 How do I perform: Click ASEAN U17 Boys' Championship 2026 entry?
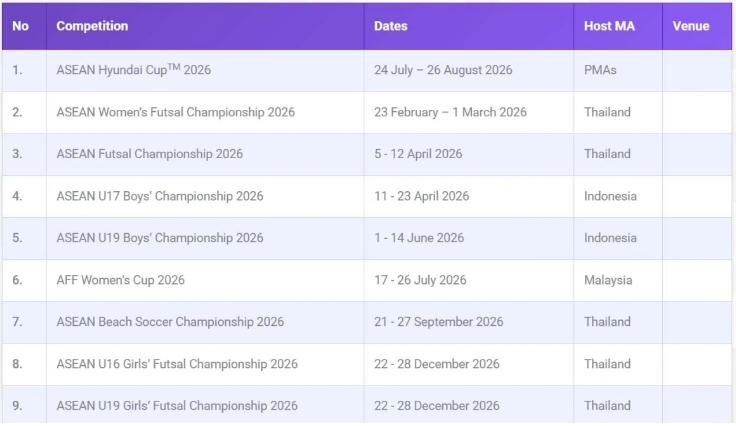tap(160, 196)
